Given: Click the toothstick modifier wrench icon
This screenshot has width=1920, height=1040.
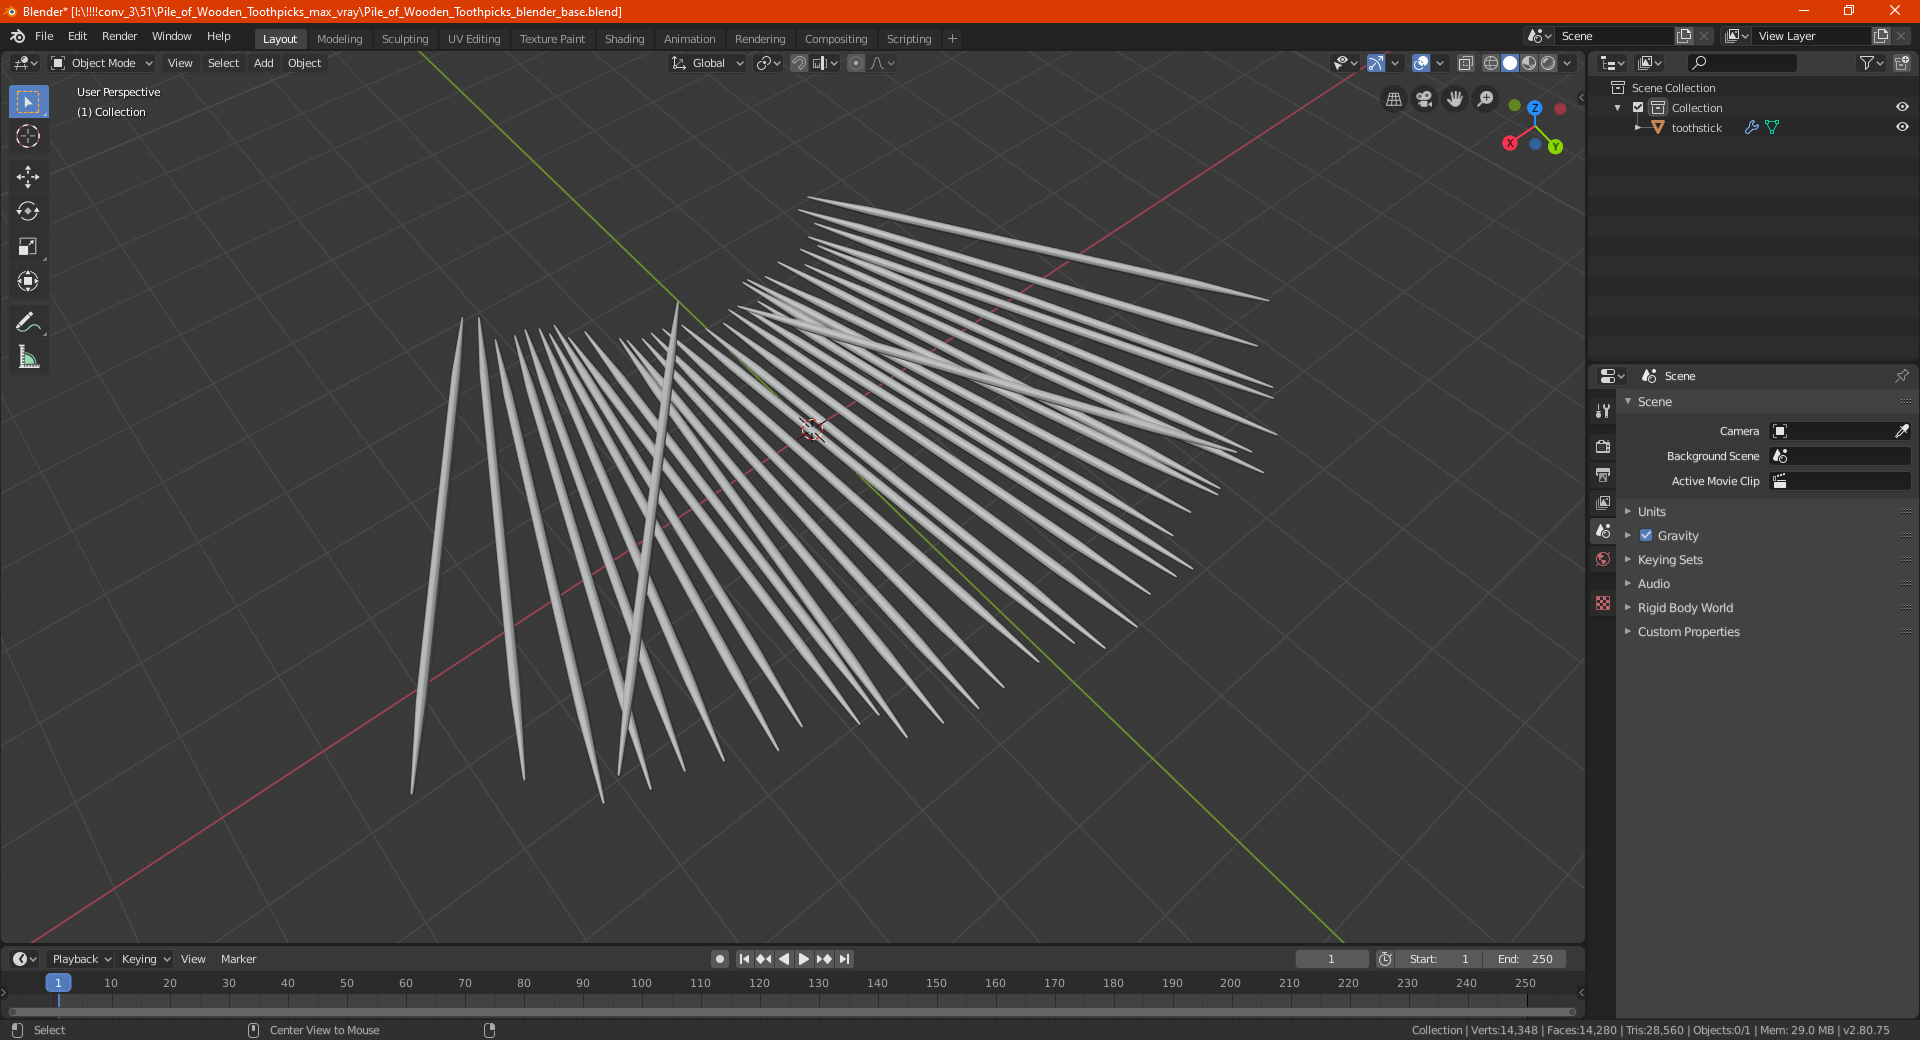Looking at the screenshot, I should (x=1751, y=127).
